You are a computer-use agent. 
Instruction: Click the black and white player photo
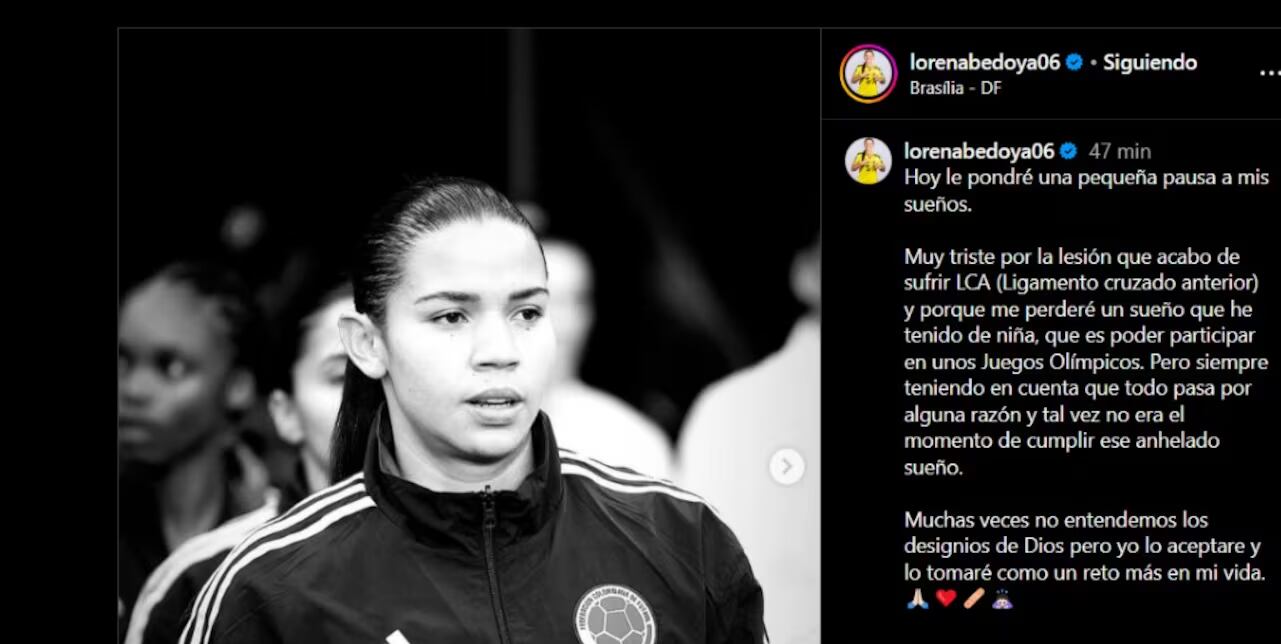coord(469,336)
